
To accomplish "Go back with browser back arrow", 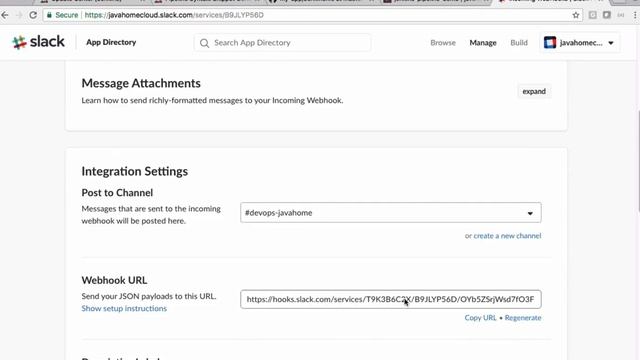I will click(5, 15).
